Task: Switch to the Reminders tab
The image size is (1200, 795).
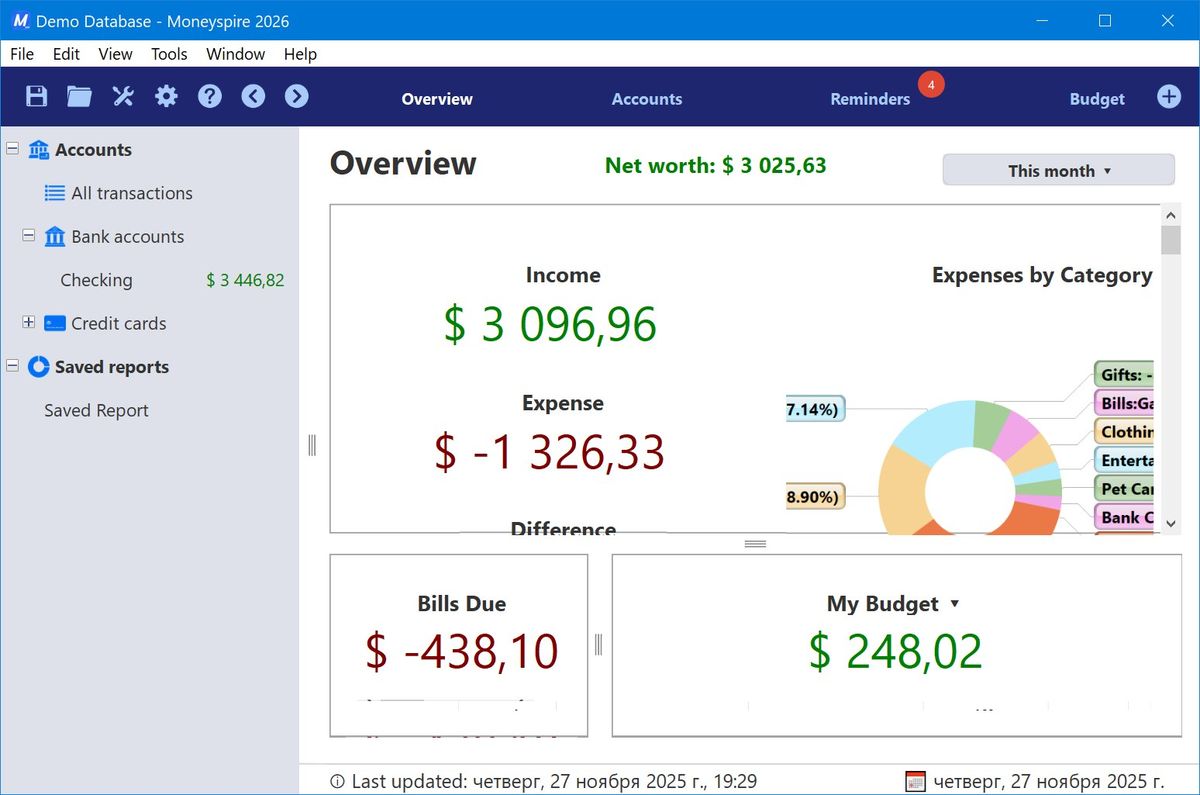Action: click(870, 99)
